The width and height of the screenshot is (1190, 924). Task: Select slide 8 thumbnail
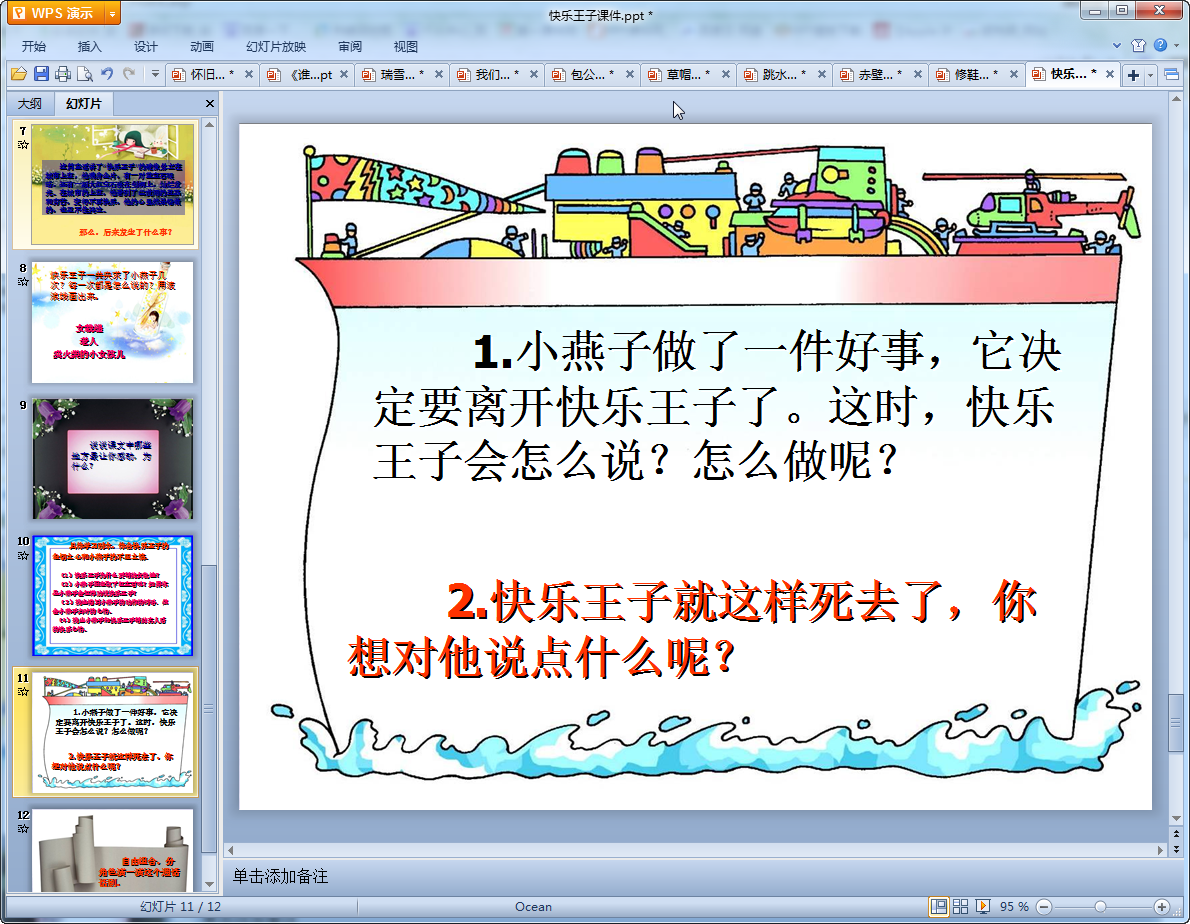tap(112, 322)
